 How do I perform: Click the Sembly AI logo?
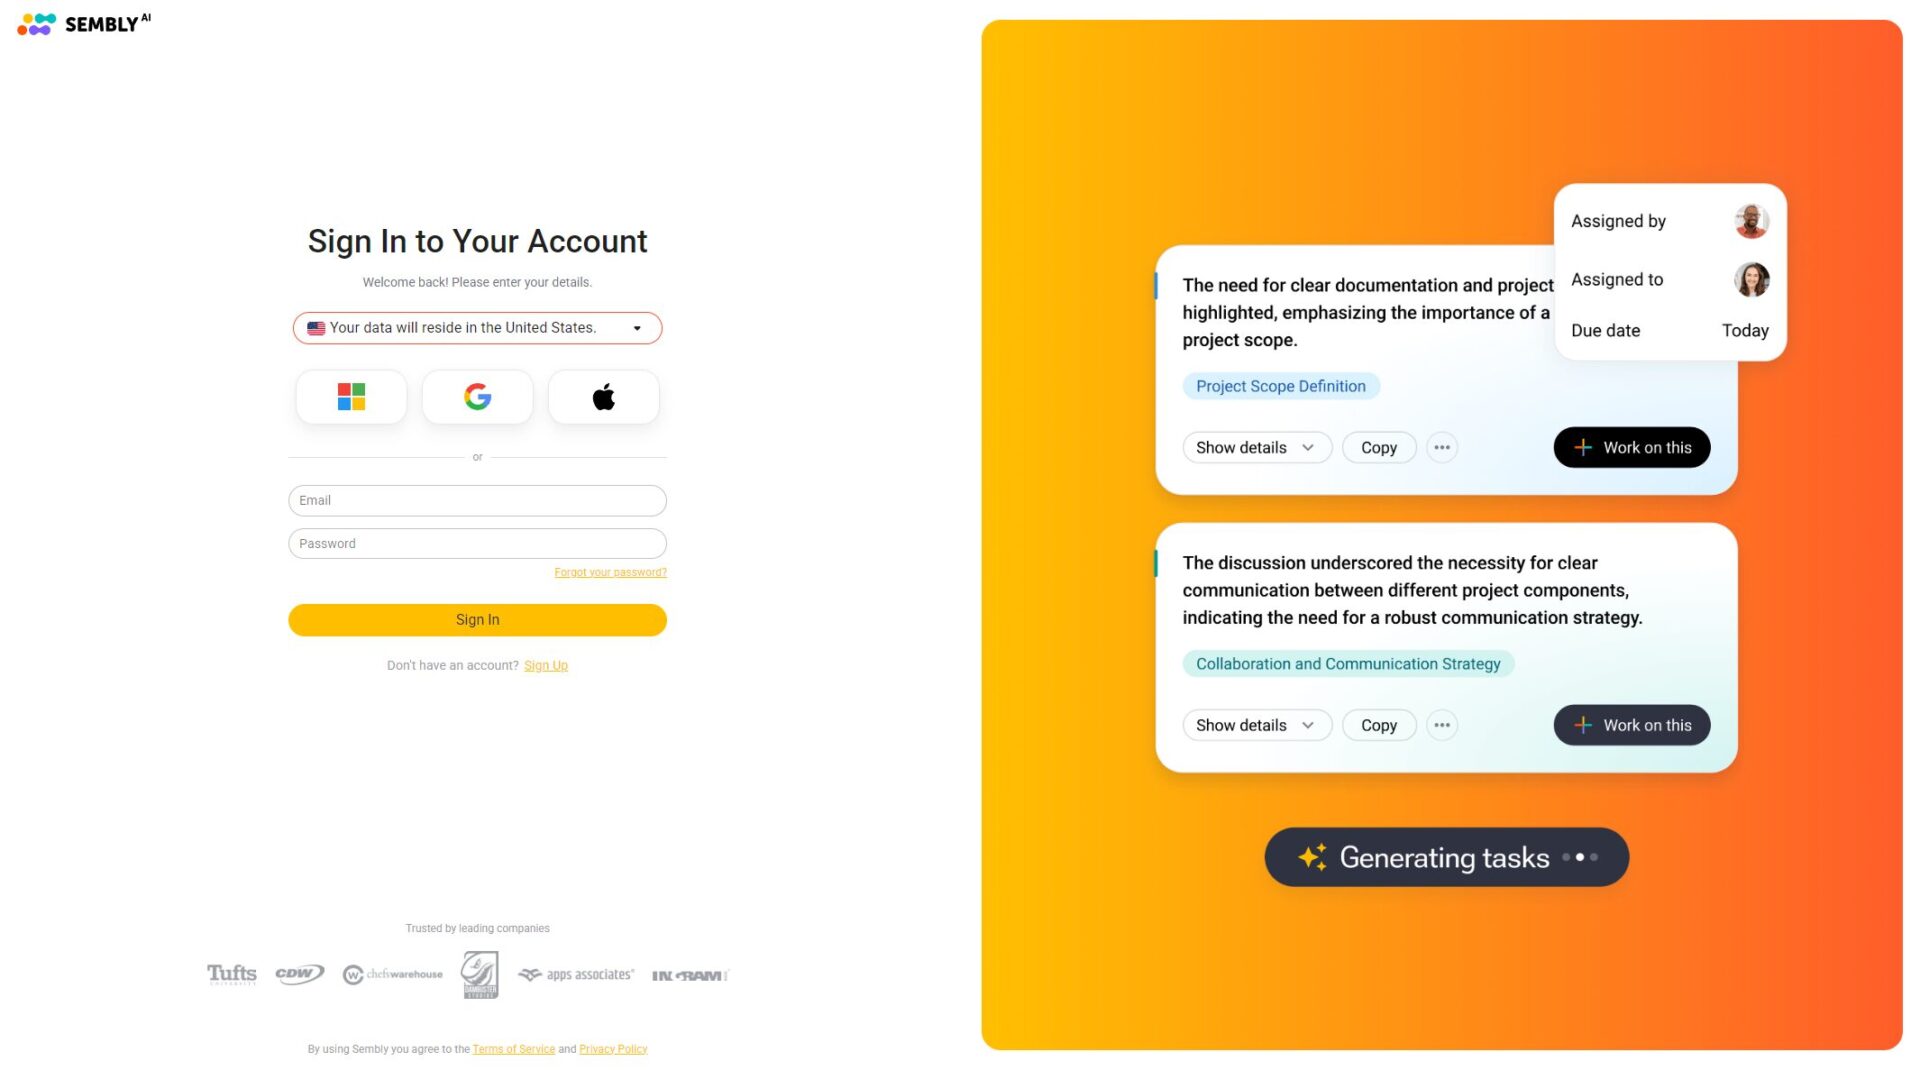[84, 23]
